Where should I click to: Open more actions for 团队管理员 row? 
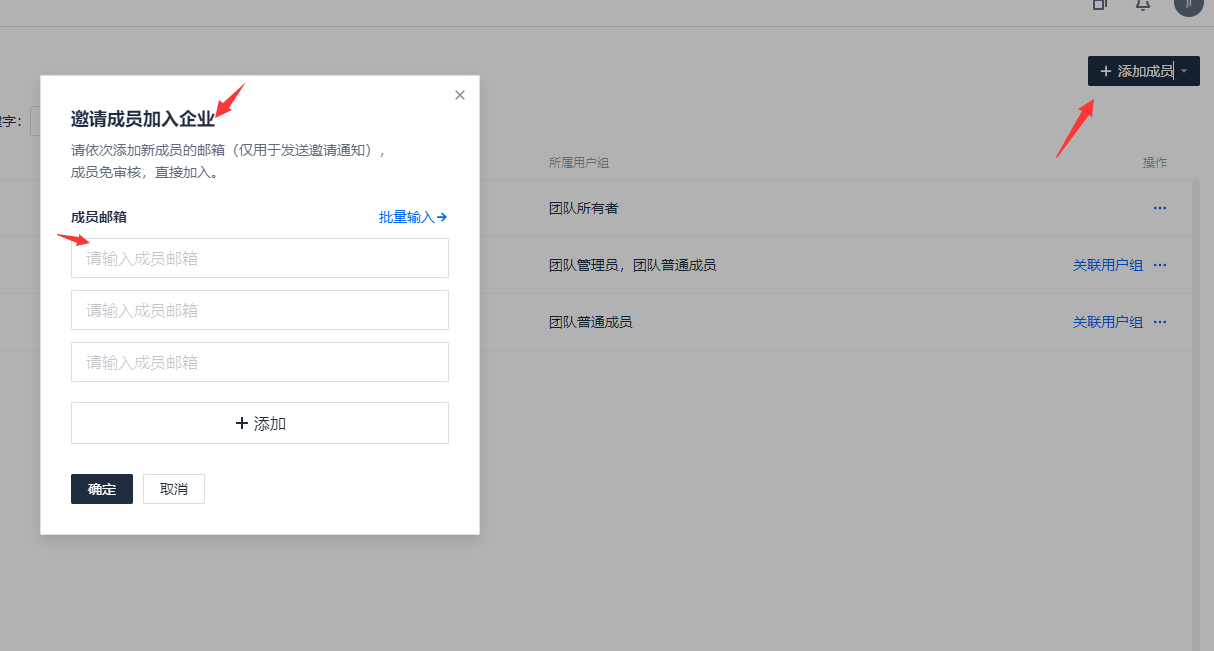(1160, 265)
